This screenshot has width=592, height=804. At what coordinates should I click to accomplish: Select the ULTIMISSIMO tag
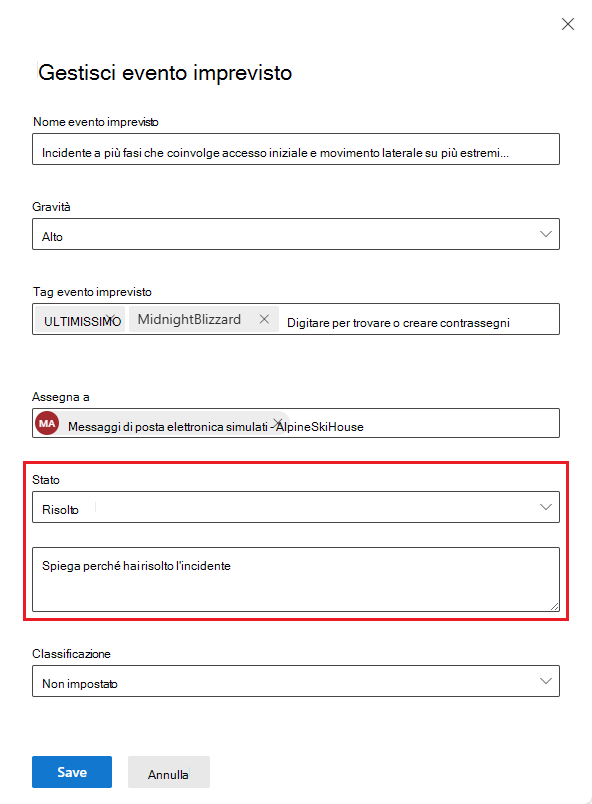click(79, 318)
